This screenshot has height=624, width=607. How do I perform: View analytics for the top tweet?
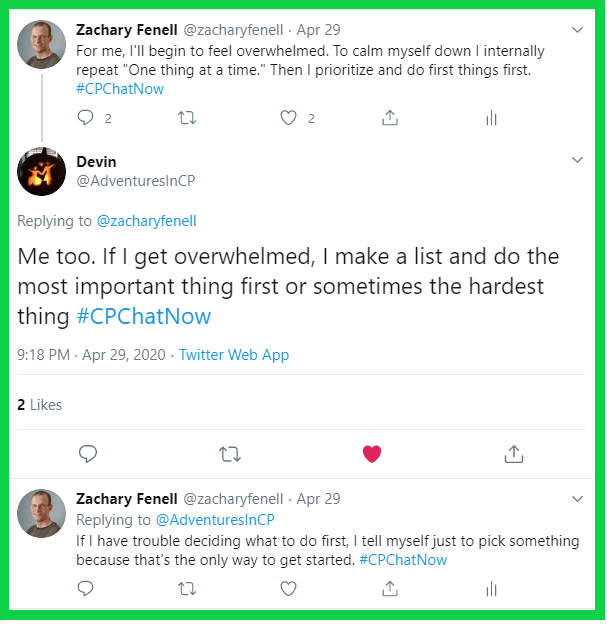click(491, 118)
